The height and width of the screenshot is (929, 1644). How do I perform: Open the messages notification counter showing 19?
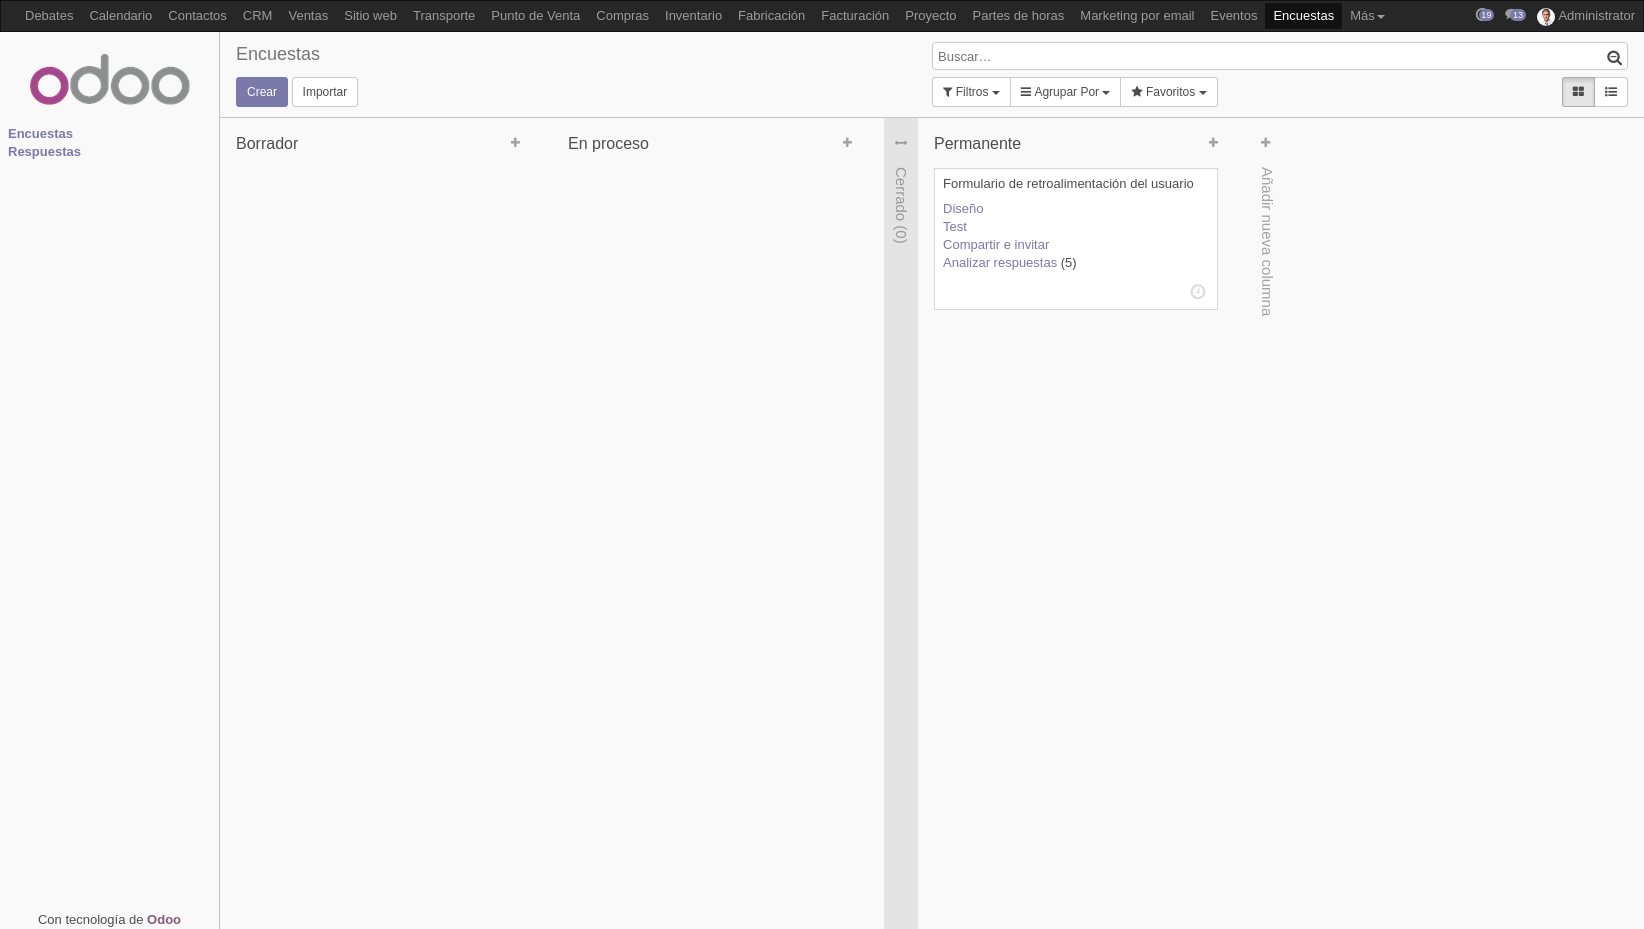pos(1485,15)
